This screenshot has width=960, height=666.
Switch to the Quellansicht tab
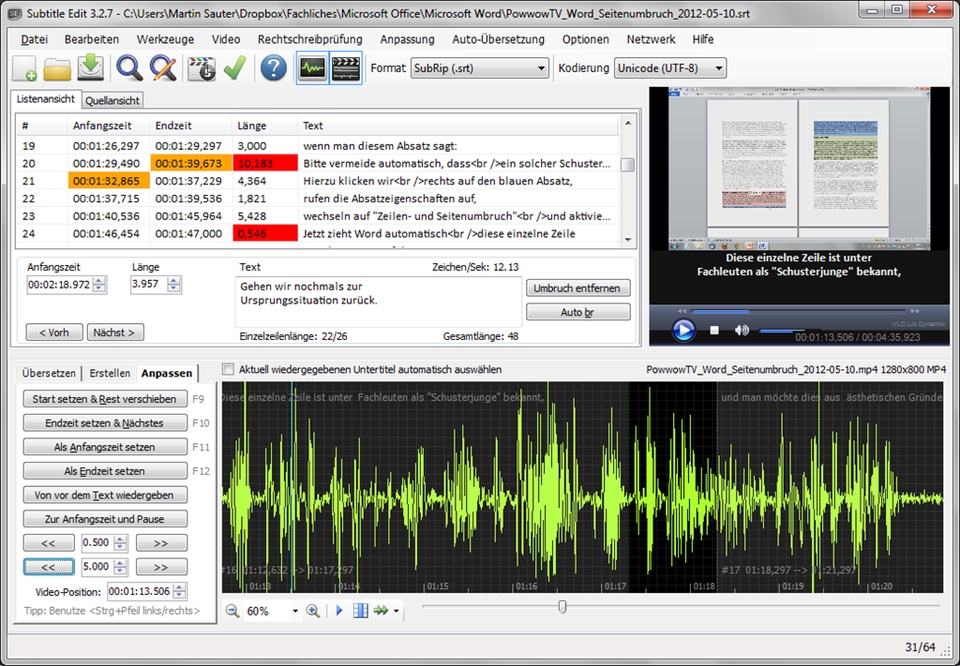pos(113,100)
